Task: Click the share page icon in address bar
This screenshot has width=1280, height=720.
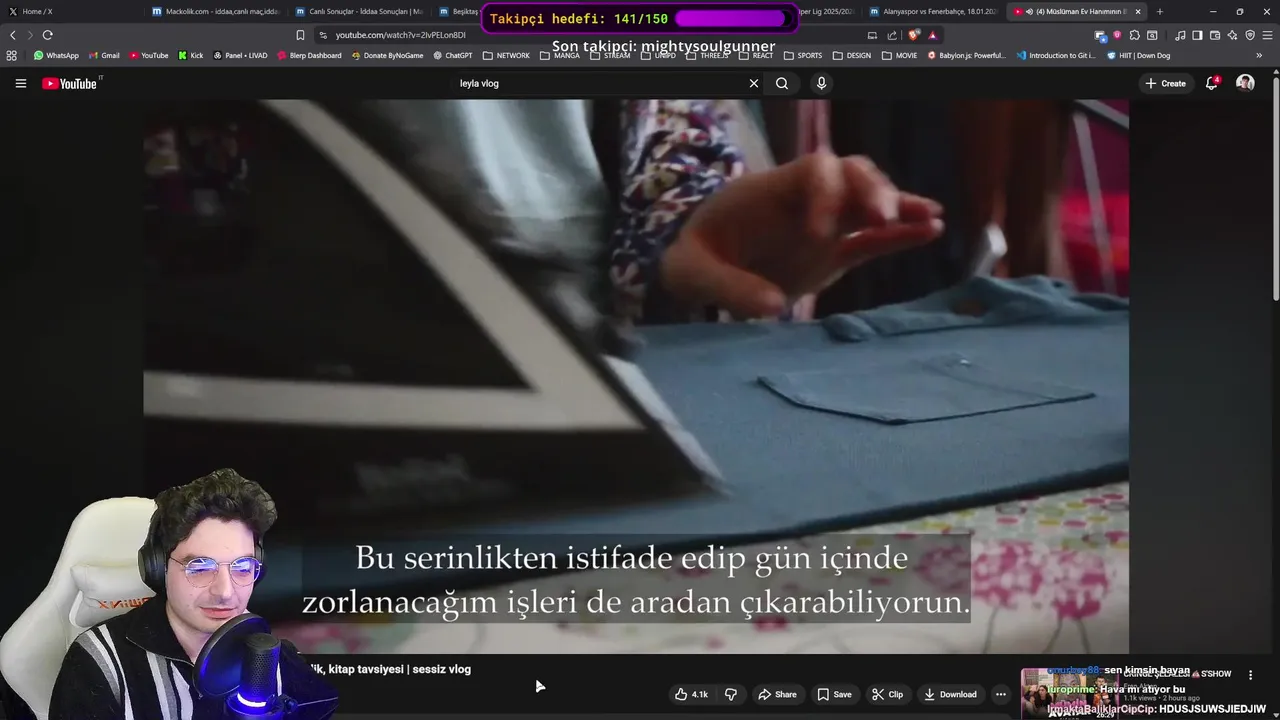Action: click(x=892, y=35)
